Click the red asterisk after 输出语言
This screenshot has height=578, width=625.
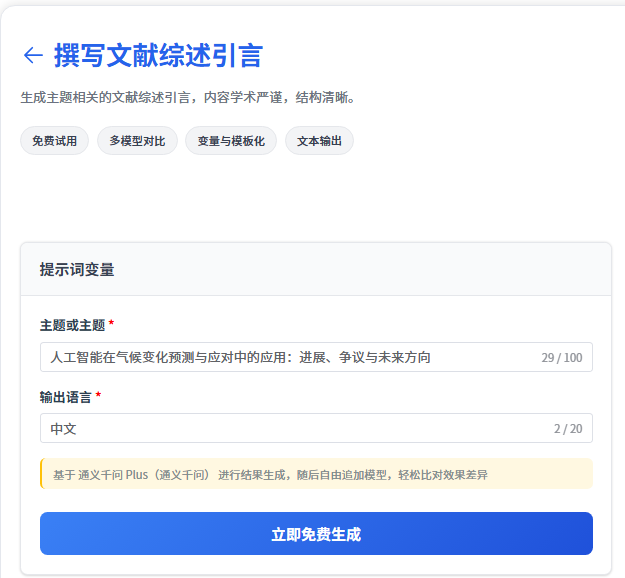click(98, 397)
